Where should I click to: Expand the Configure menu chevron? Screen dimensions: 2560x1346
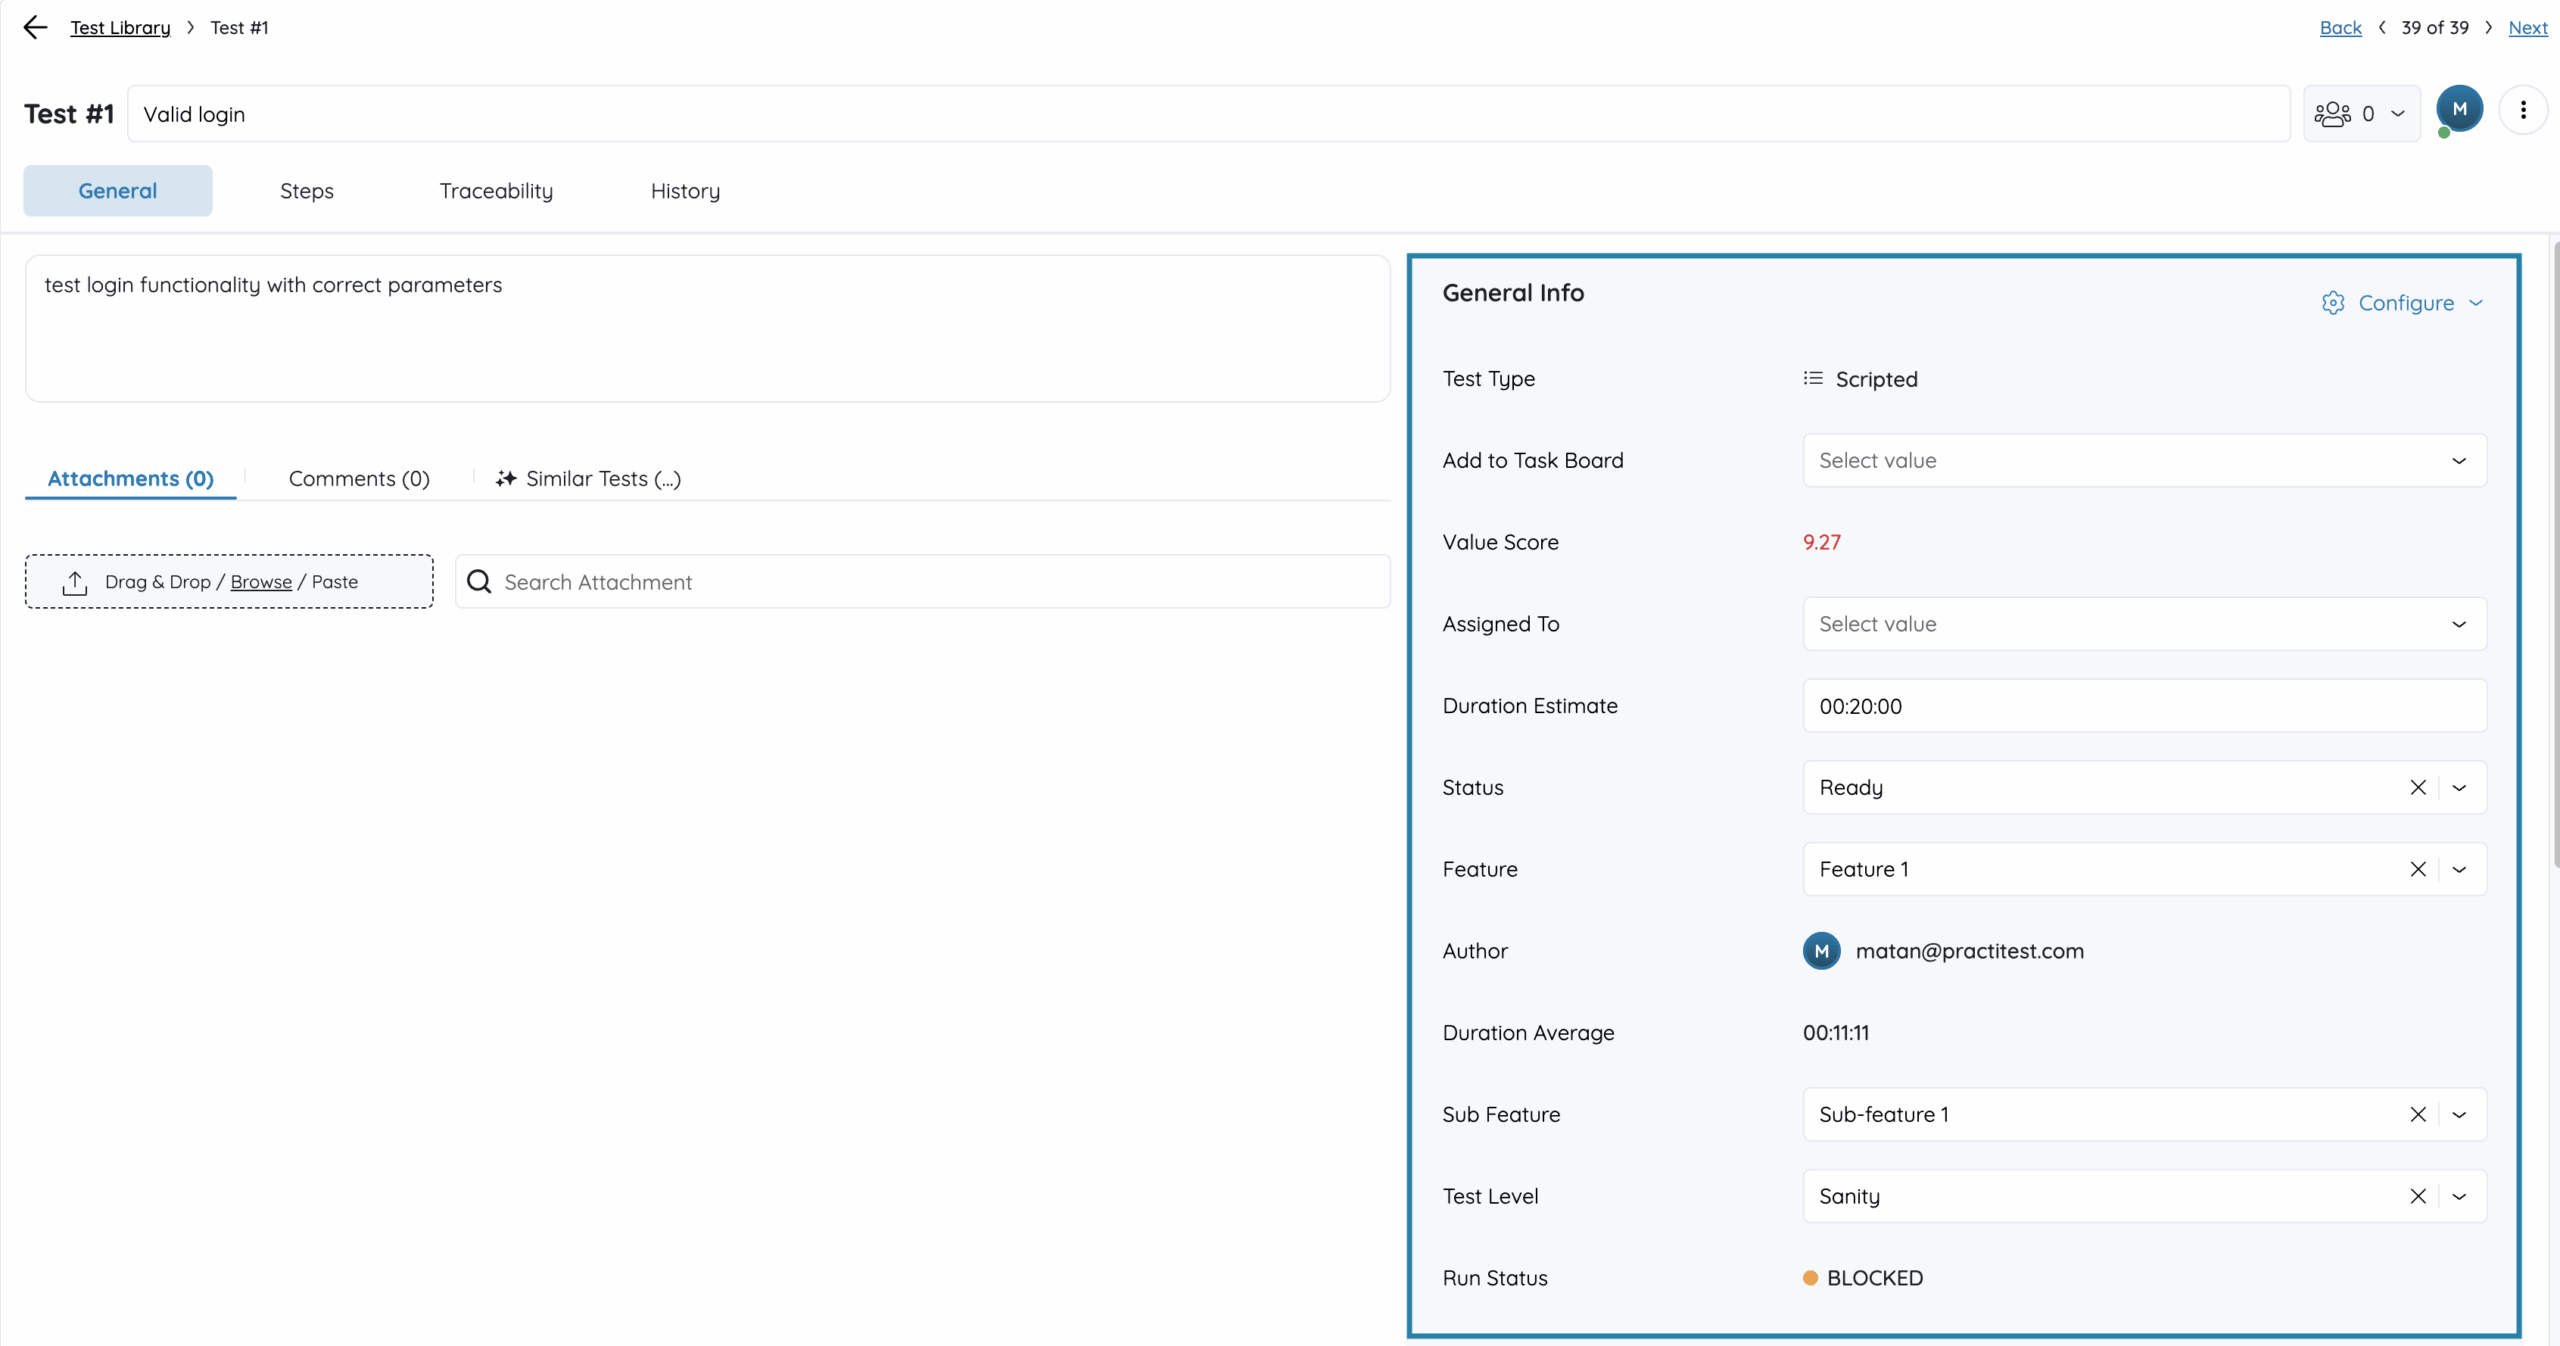click(x=2476, y=303)
